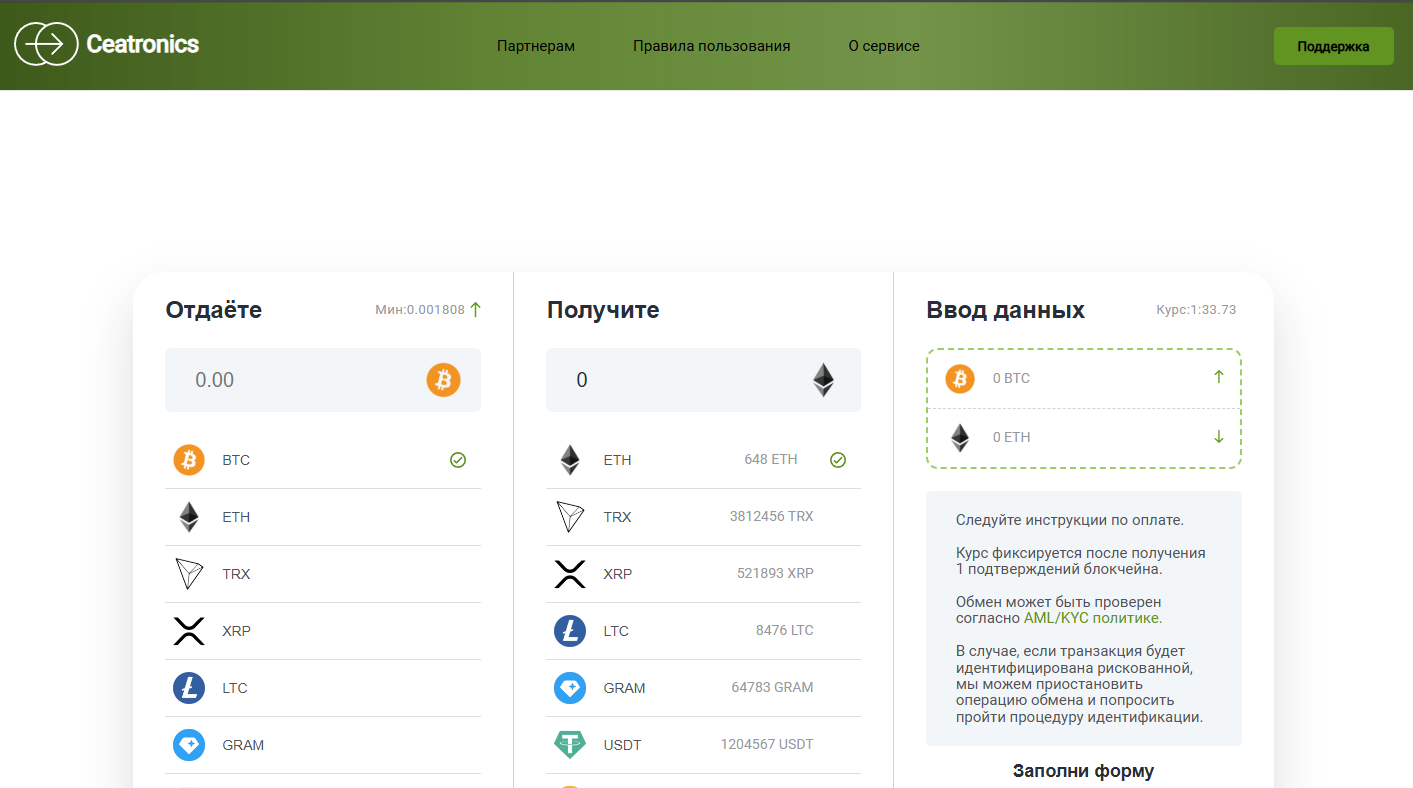Select the BTC coin icon in the Отдаёте list
The width and height of the screenshot is (1413, 788).
click(x=189, y=460)
